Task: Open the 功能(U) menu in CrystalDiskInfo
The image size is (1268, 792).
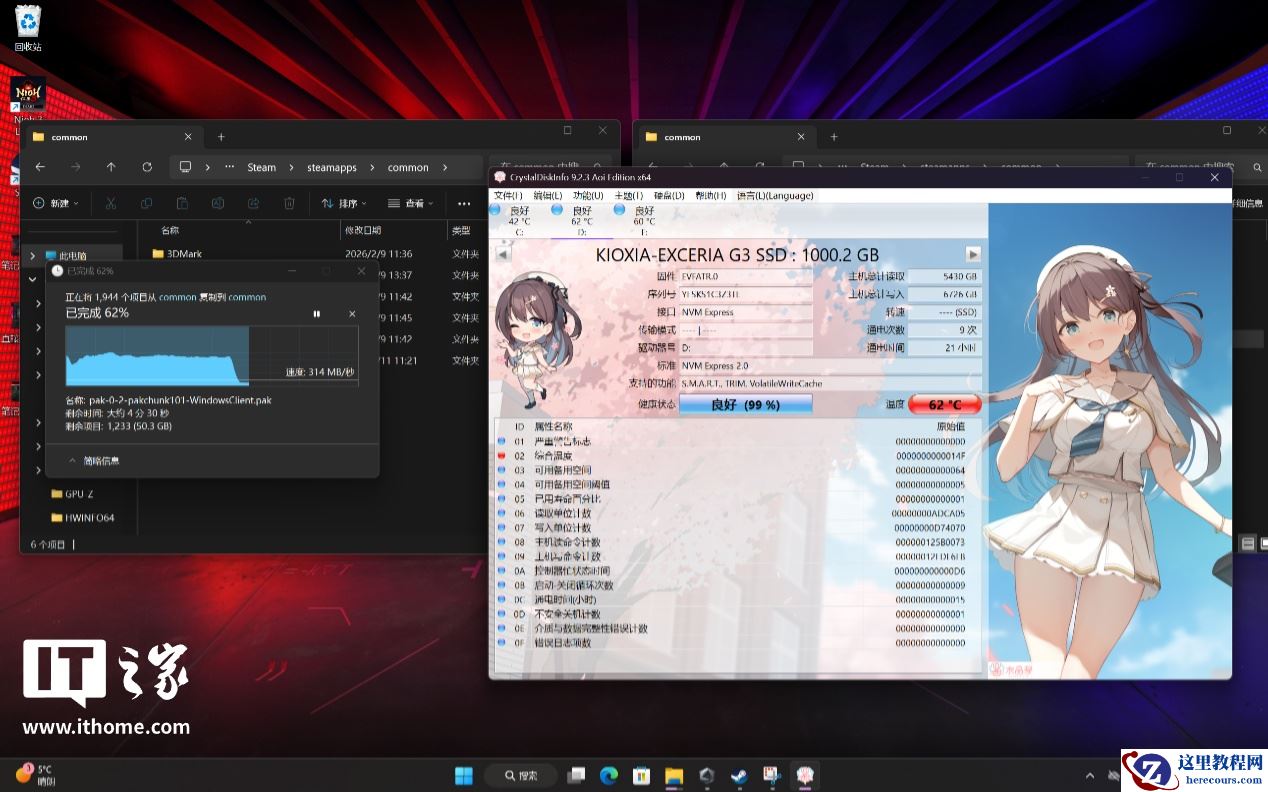Action: pos(587,195)
